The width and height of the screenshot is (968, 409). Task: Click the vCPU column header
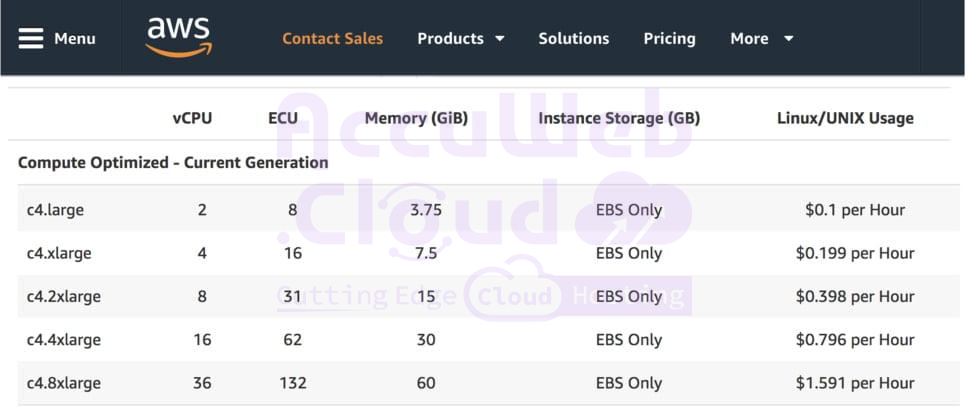pyautogui.click(x=192, y=118)
